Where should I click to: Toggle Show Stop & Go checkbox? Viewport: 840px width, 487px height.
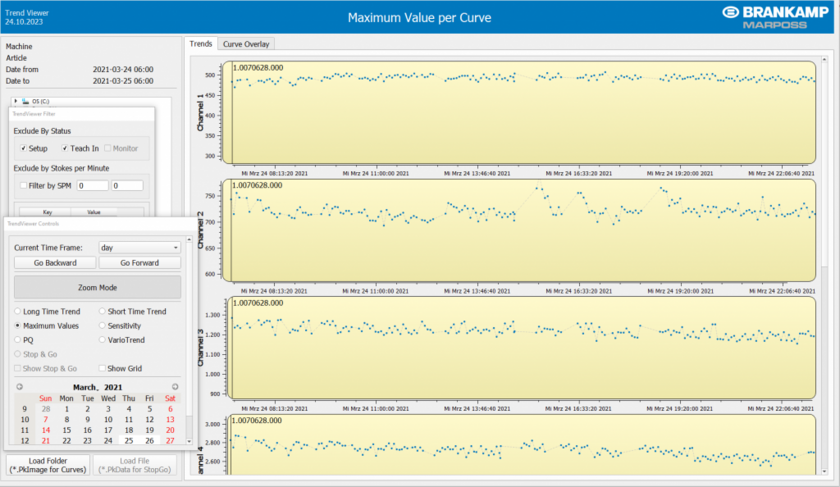point(17,368)
